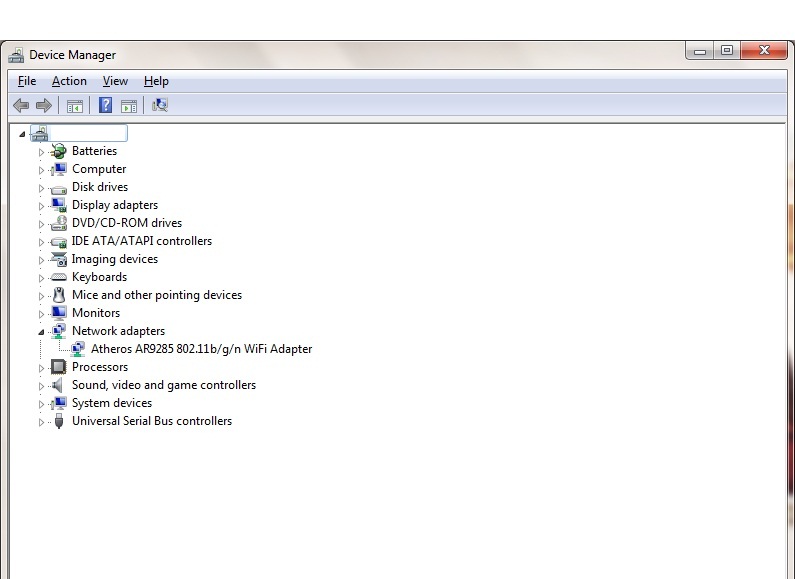The height and width of the screenshot is (579, 795).
Task: Click the Show/Hide Console Tree toolbar icon
Action: (75, 106)
